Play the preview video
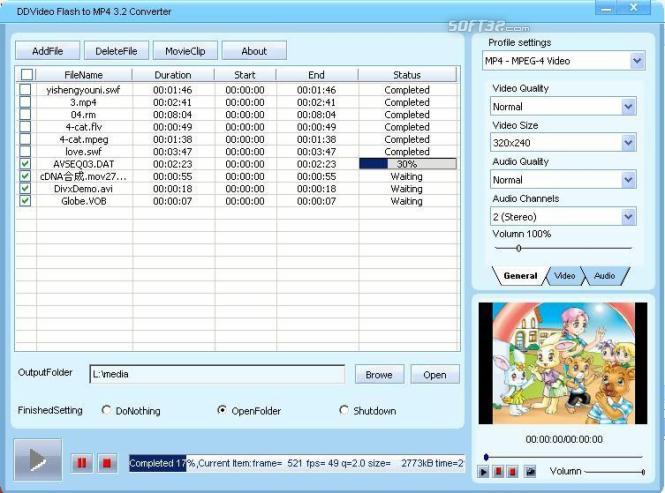Image resolution: width=665 pixels, height=493 pixels. (483, 471)
